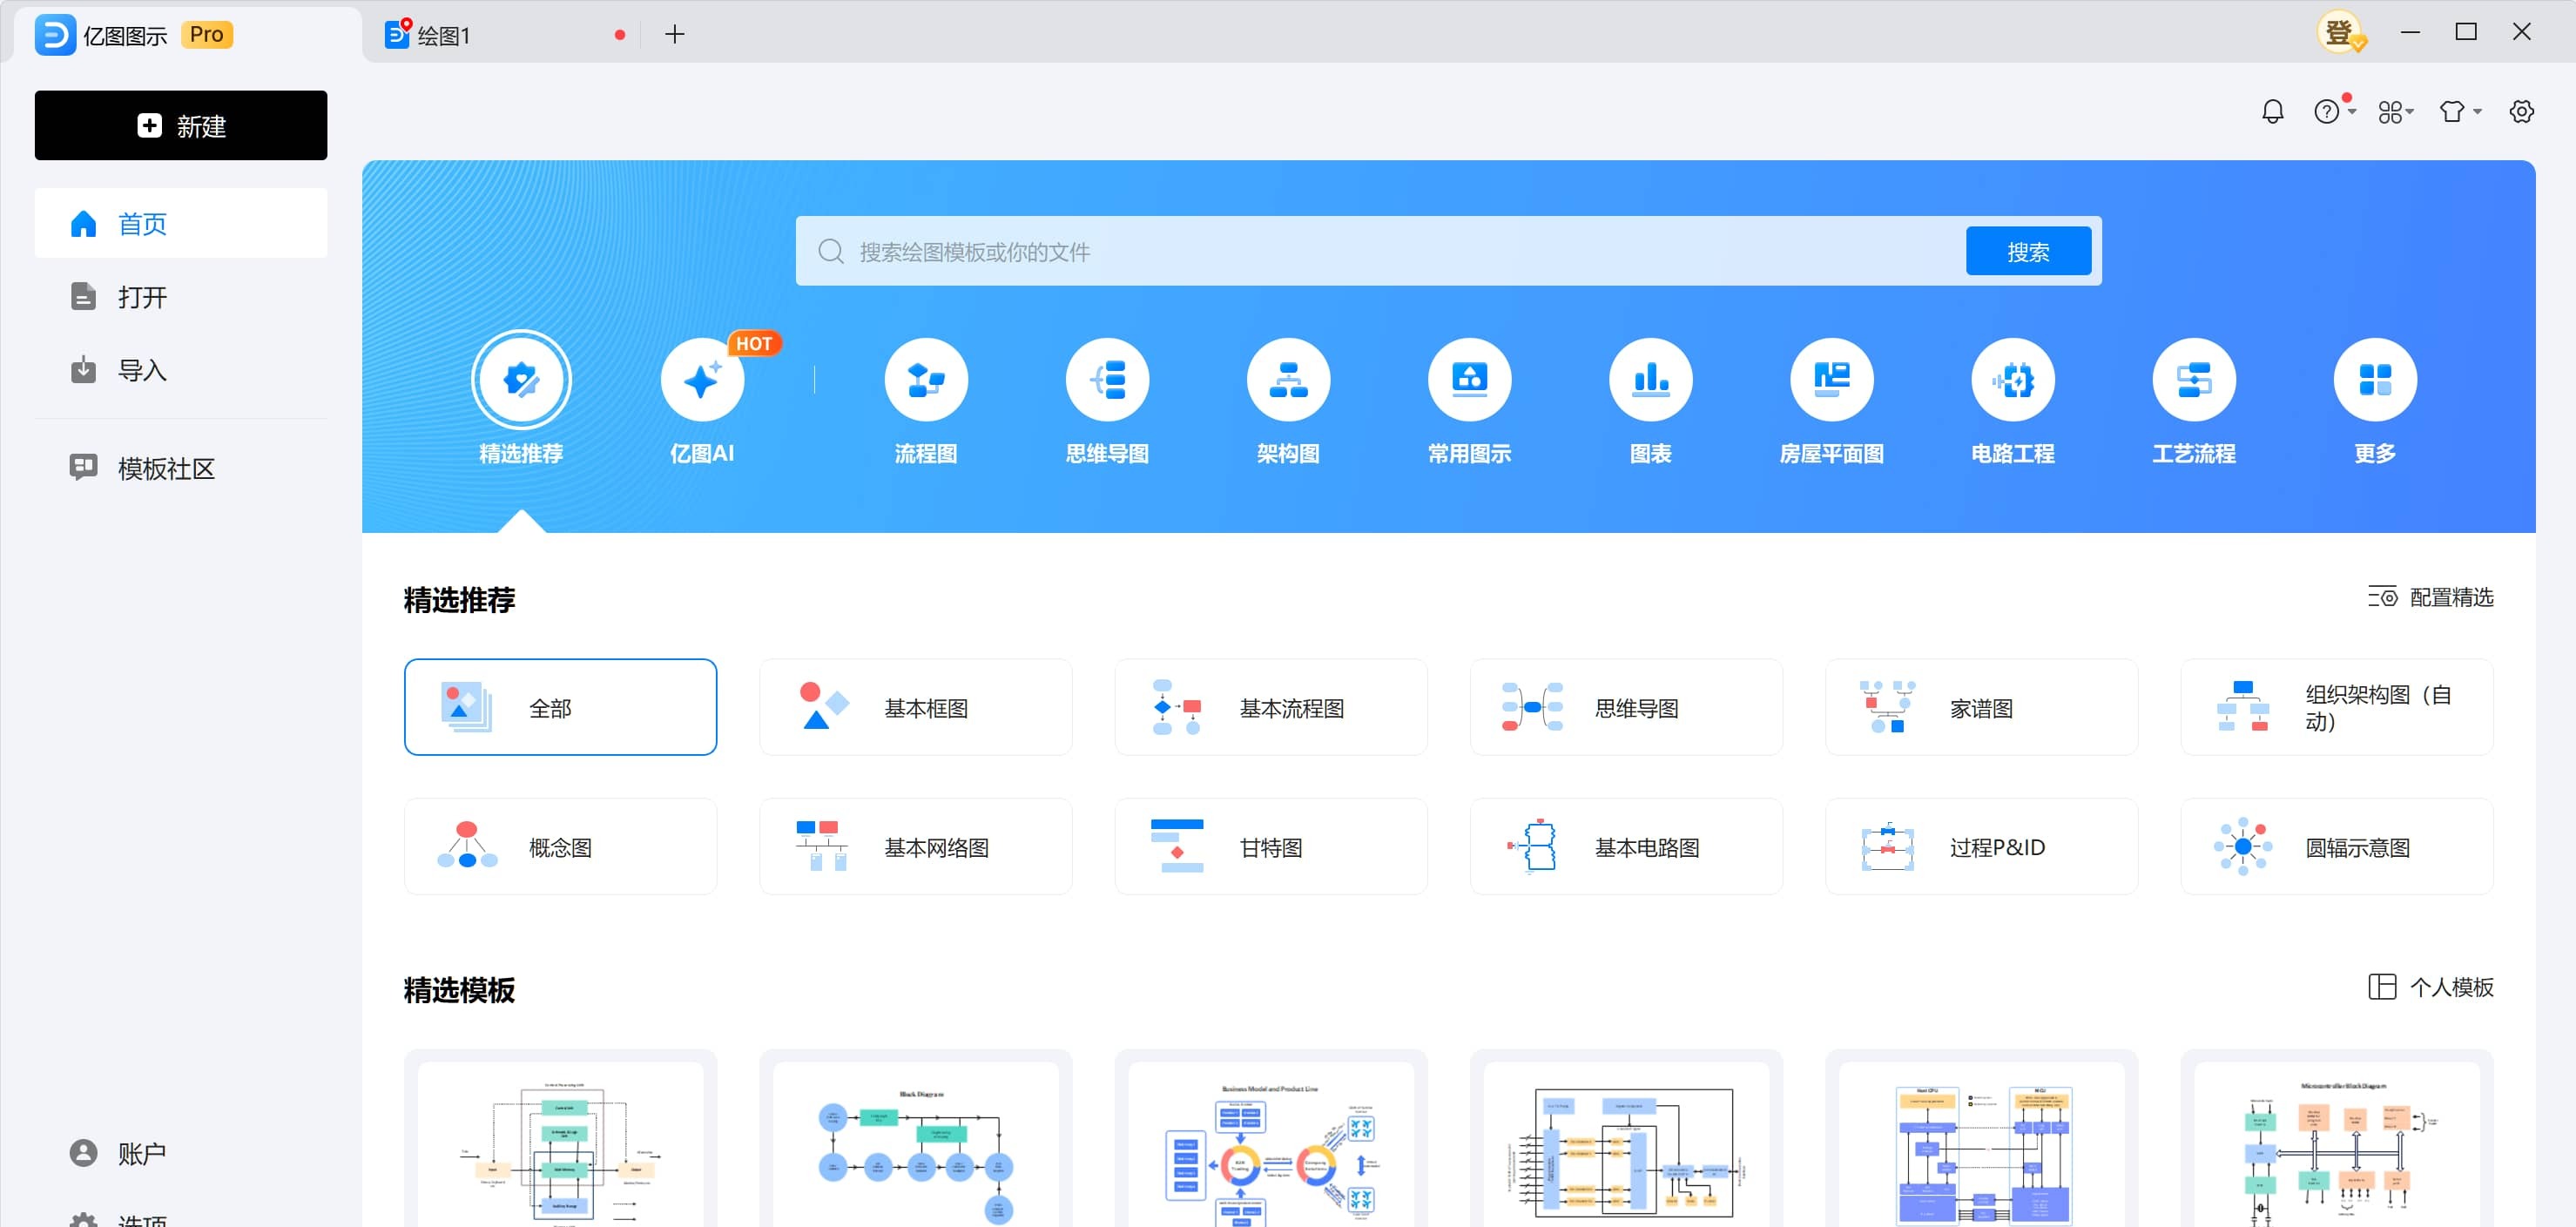Open the 首页 home page item

pos(181,223)
